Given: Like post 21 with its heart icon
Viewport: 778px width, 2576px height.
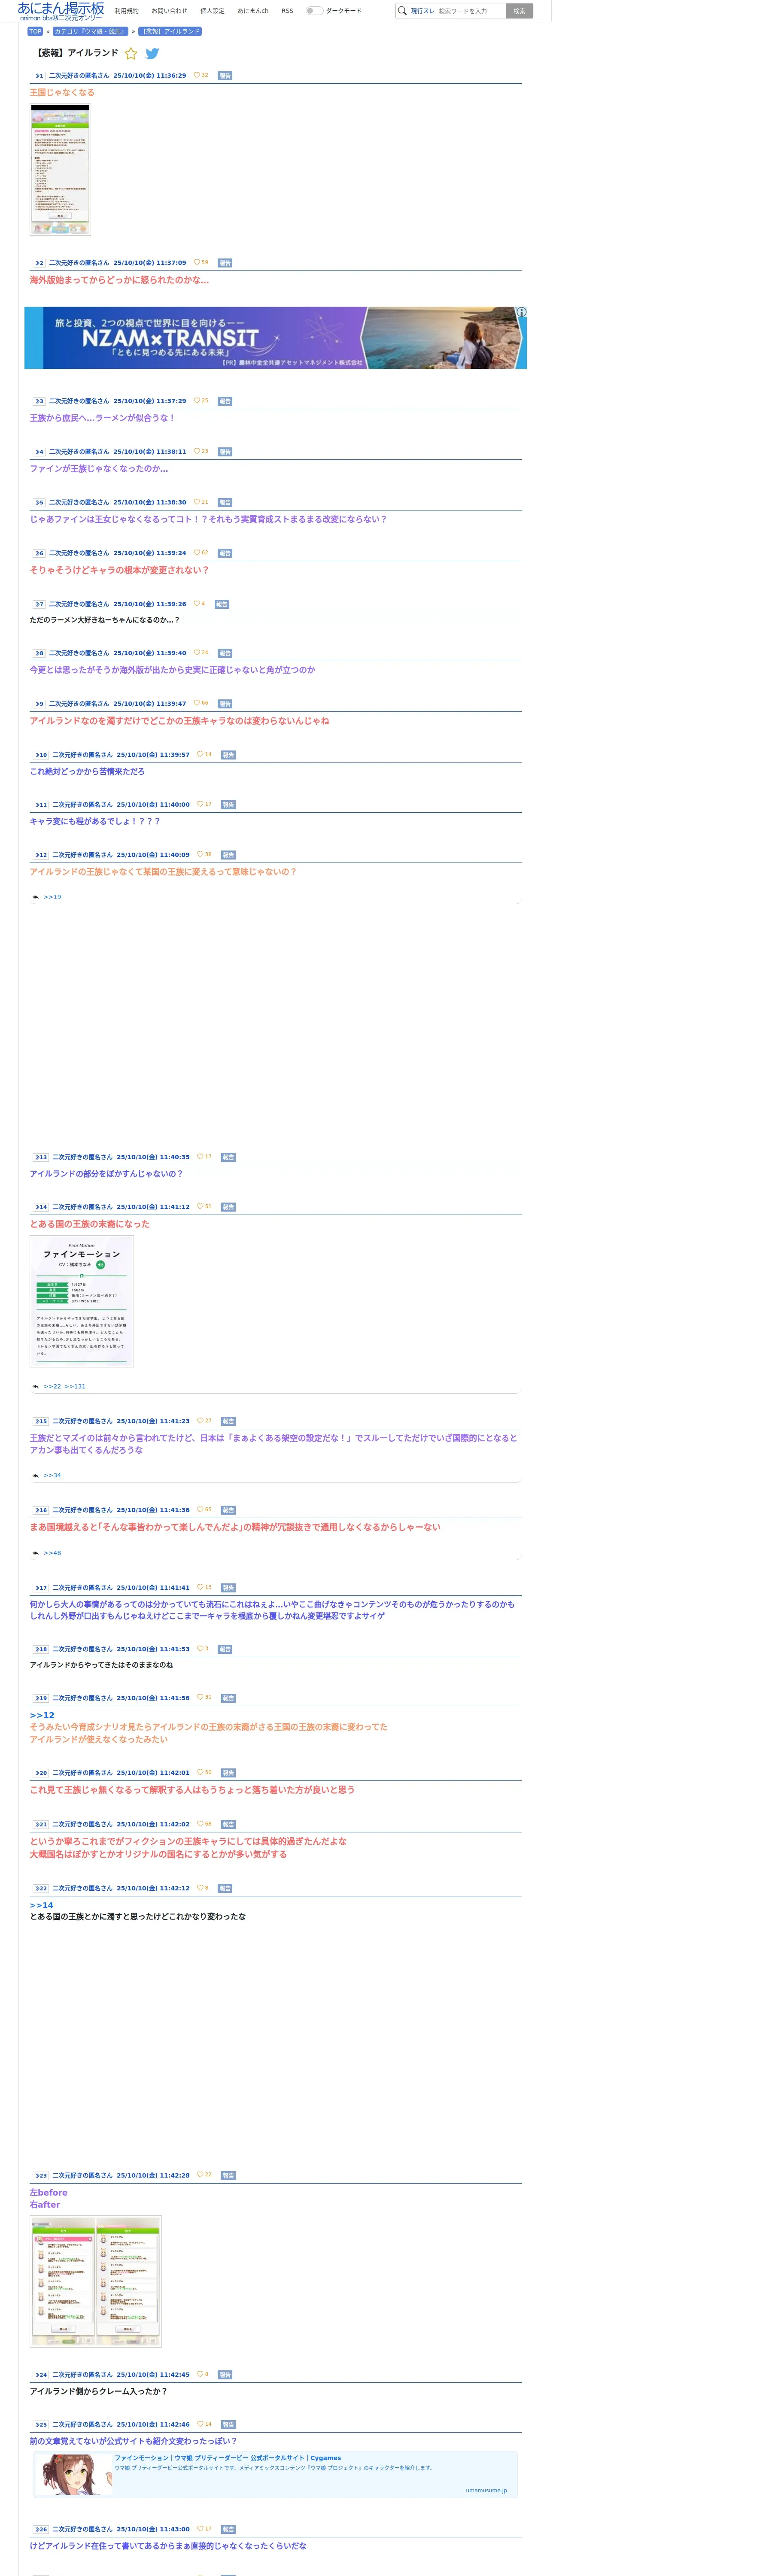Looking at the screenshot, I should 200,1824.
